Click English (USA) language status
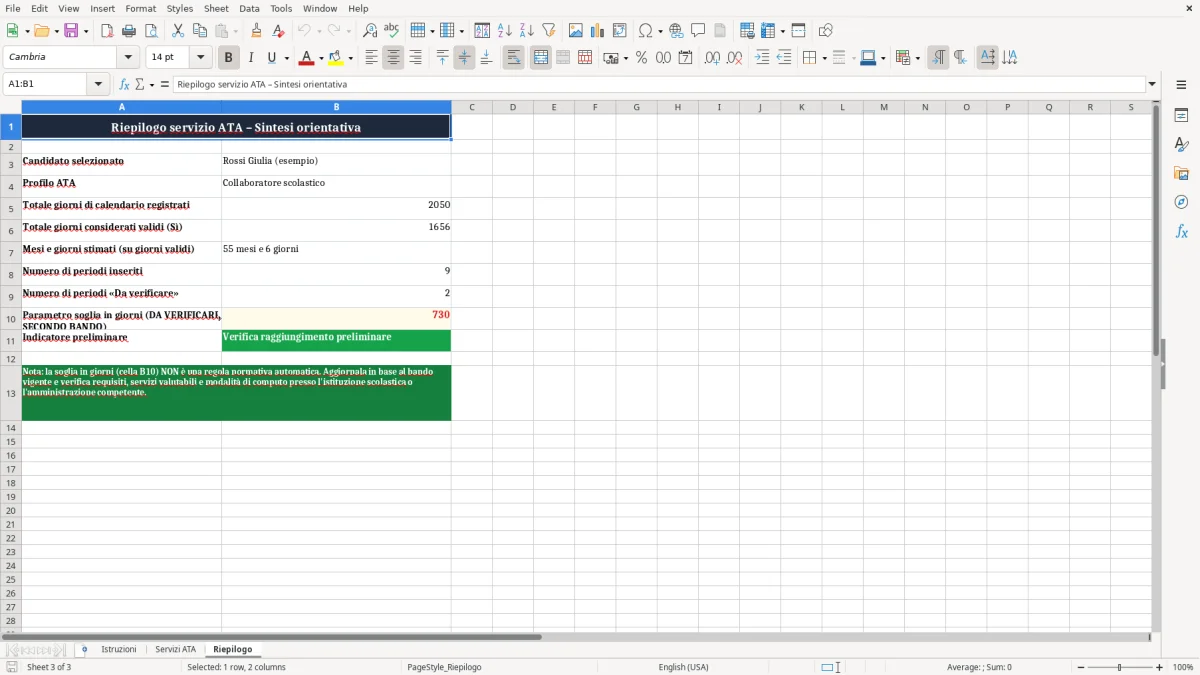Image resolution: width=1200 pixels, height=675 pixels. 683,667
